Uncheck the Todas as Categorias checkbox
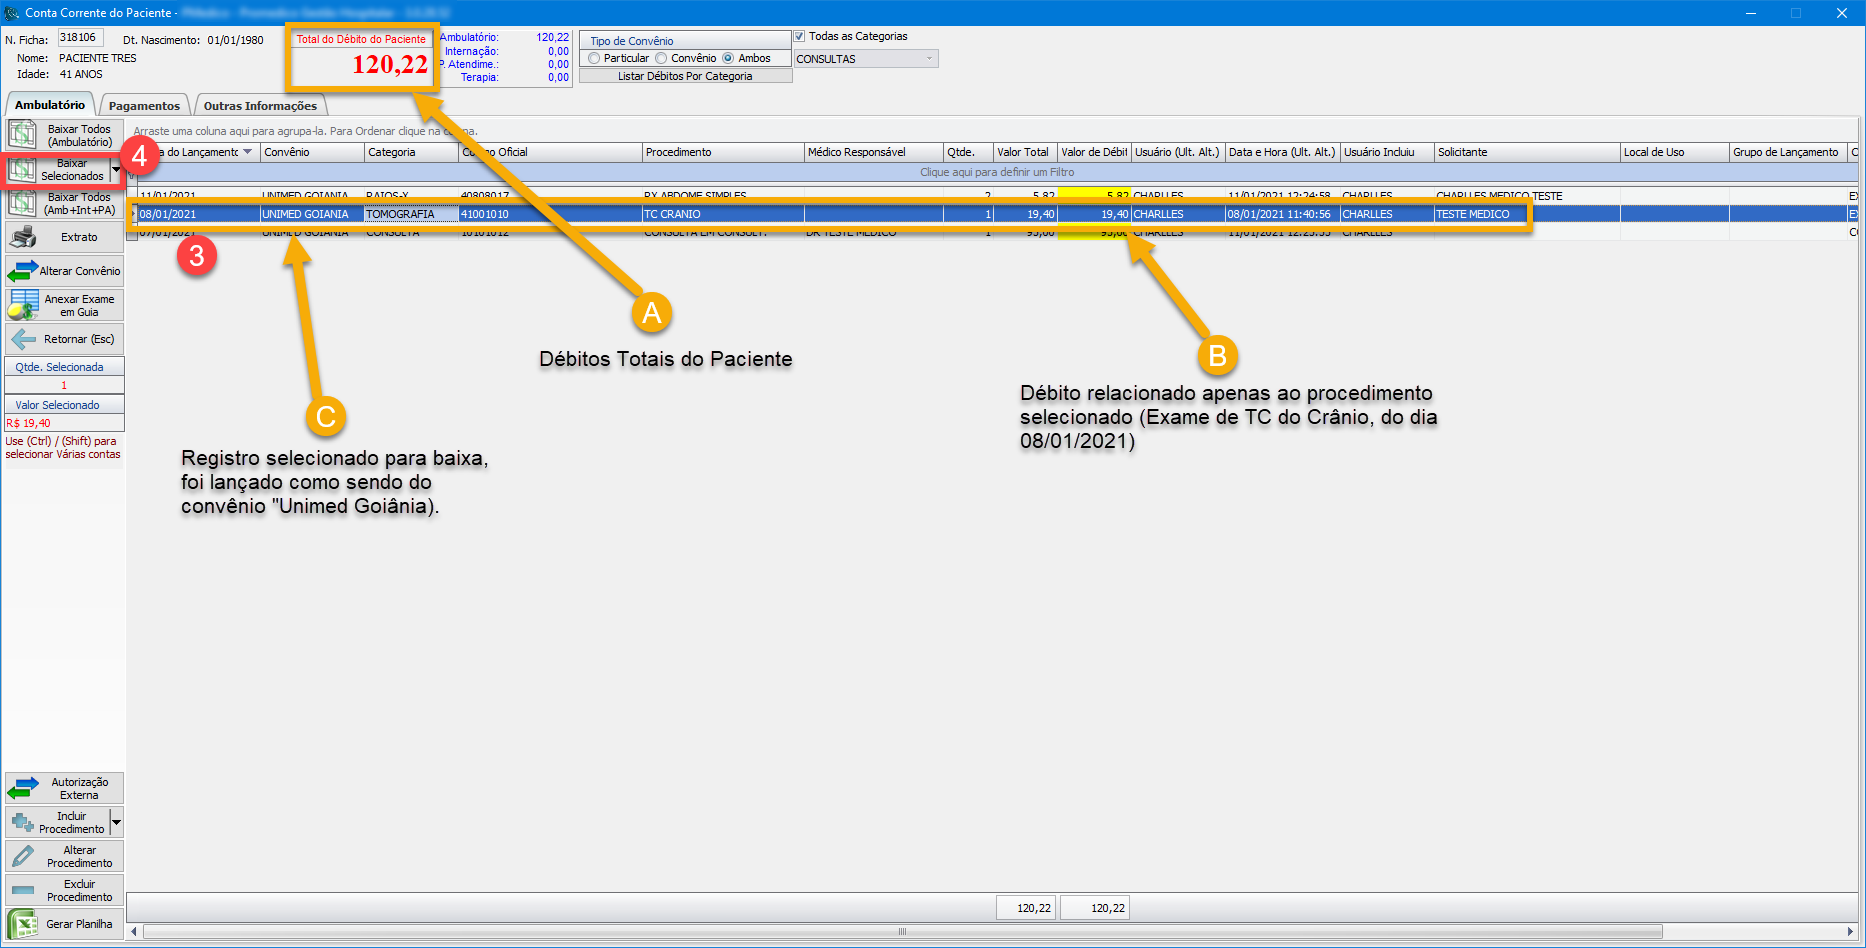 click(x=800, y=36)
